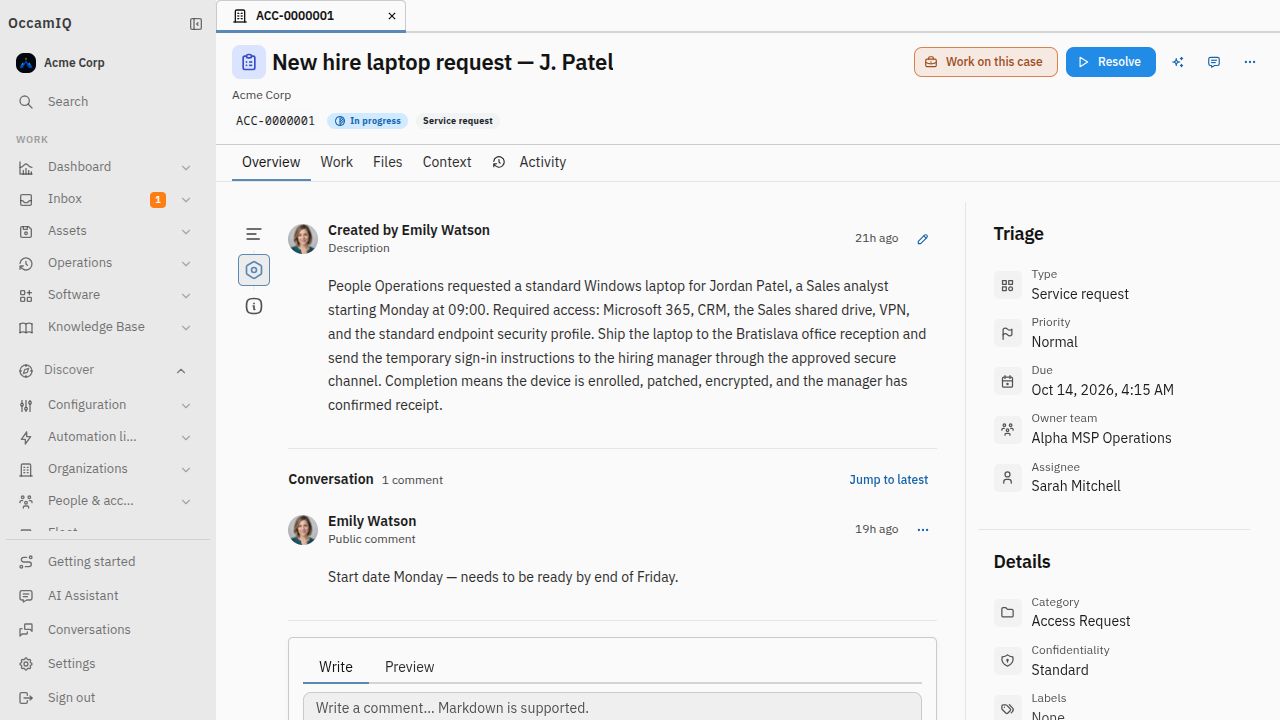Expand the Dashboard chevron
The width and height of the screenshot is (1280, 720).
(x=186, y=167)
